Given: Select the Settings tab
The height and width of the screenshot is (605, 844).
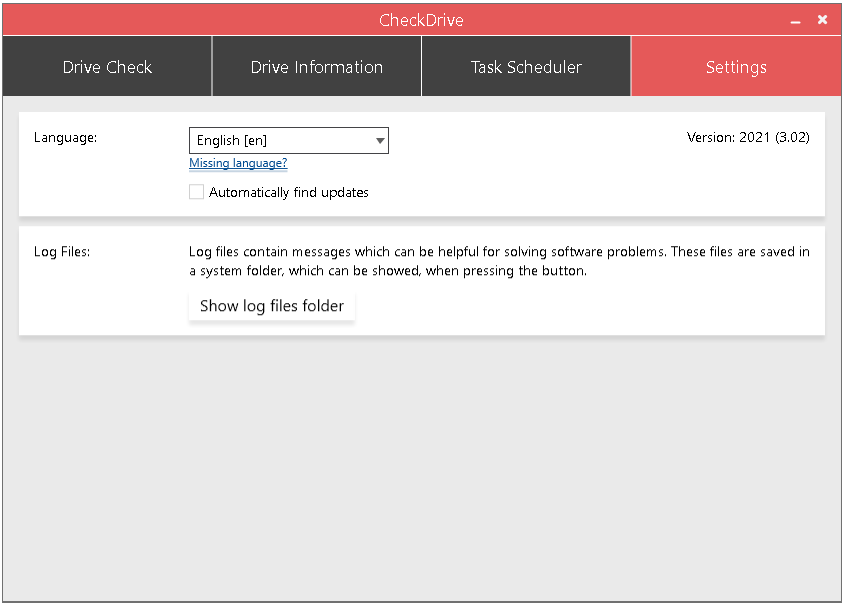Looking at the screenshot, I should pyautogui.click(x=736, y=67).
